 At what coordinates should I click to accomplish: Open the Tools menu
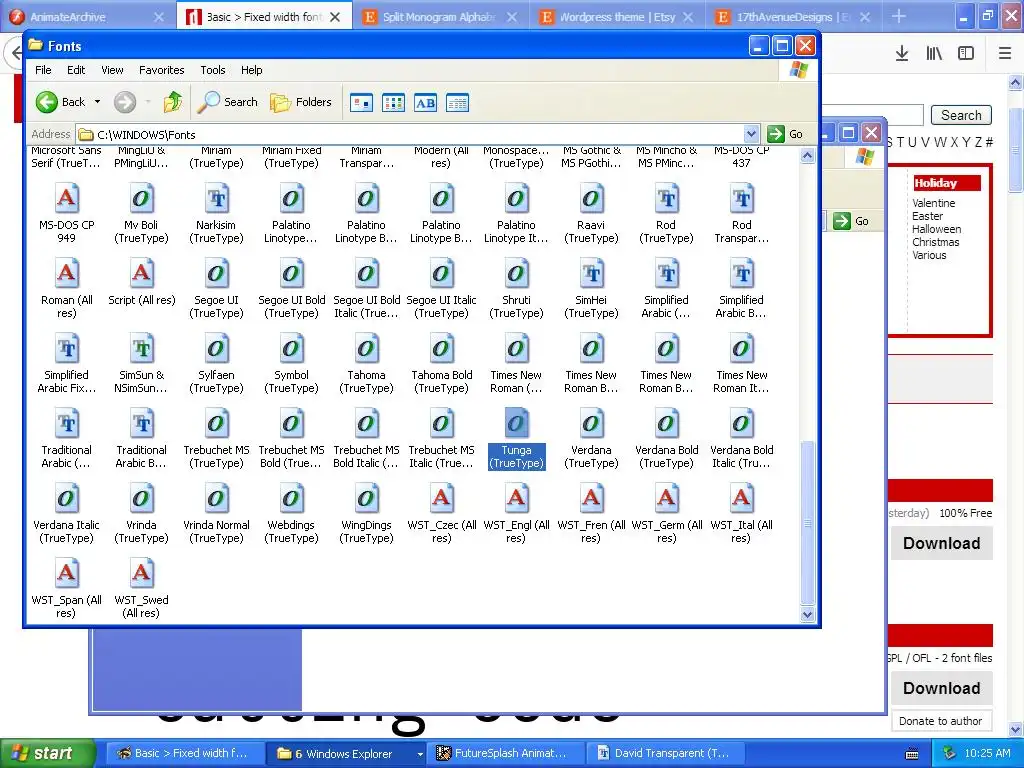pos(213,70)
